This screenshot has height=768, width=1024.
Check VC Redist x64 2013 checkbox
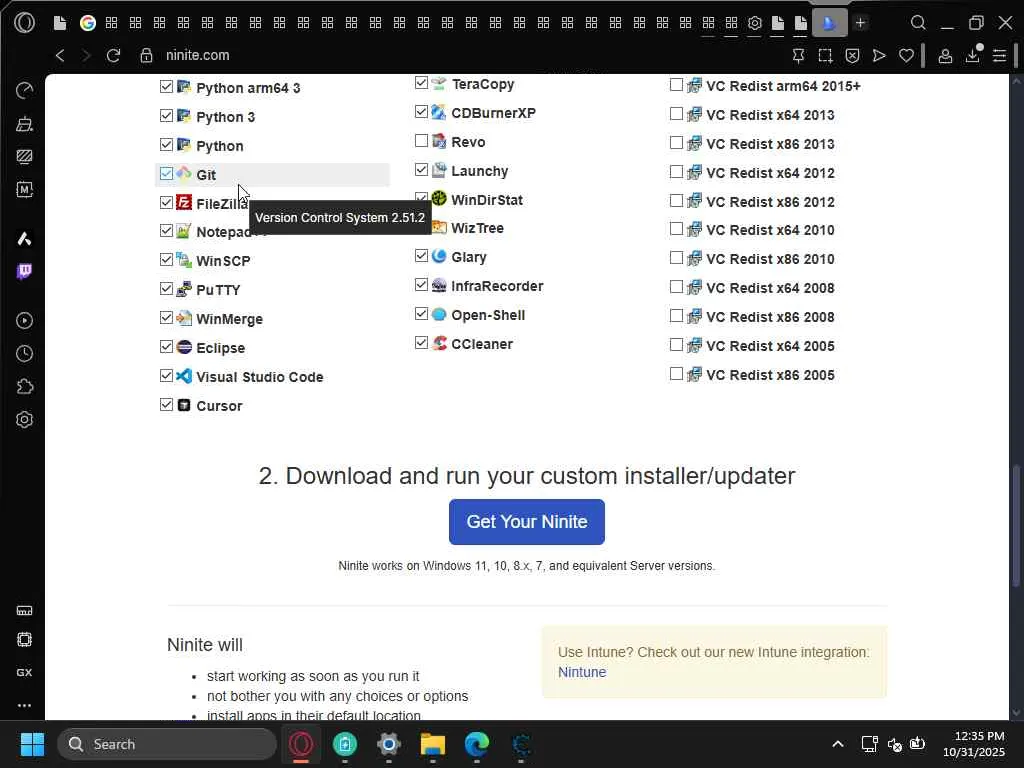pos(677,114)
